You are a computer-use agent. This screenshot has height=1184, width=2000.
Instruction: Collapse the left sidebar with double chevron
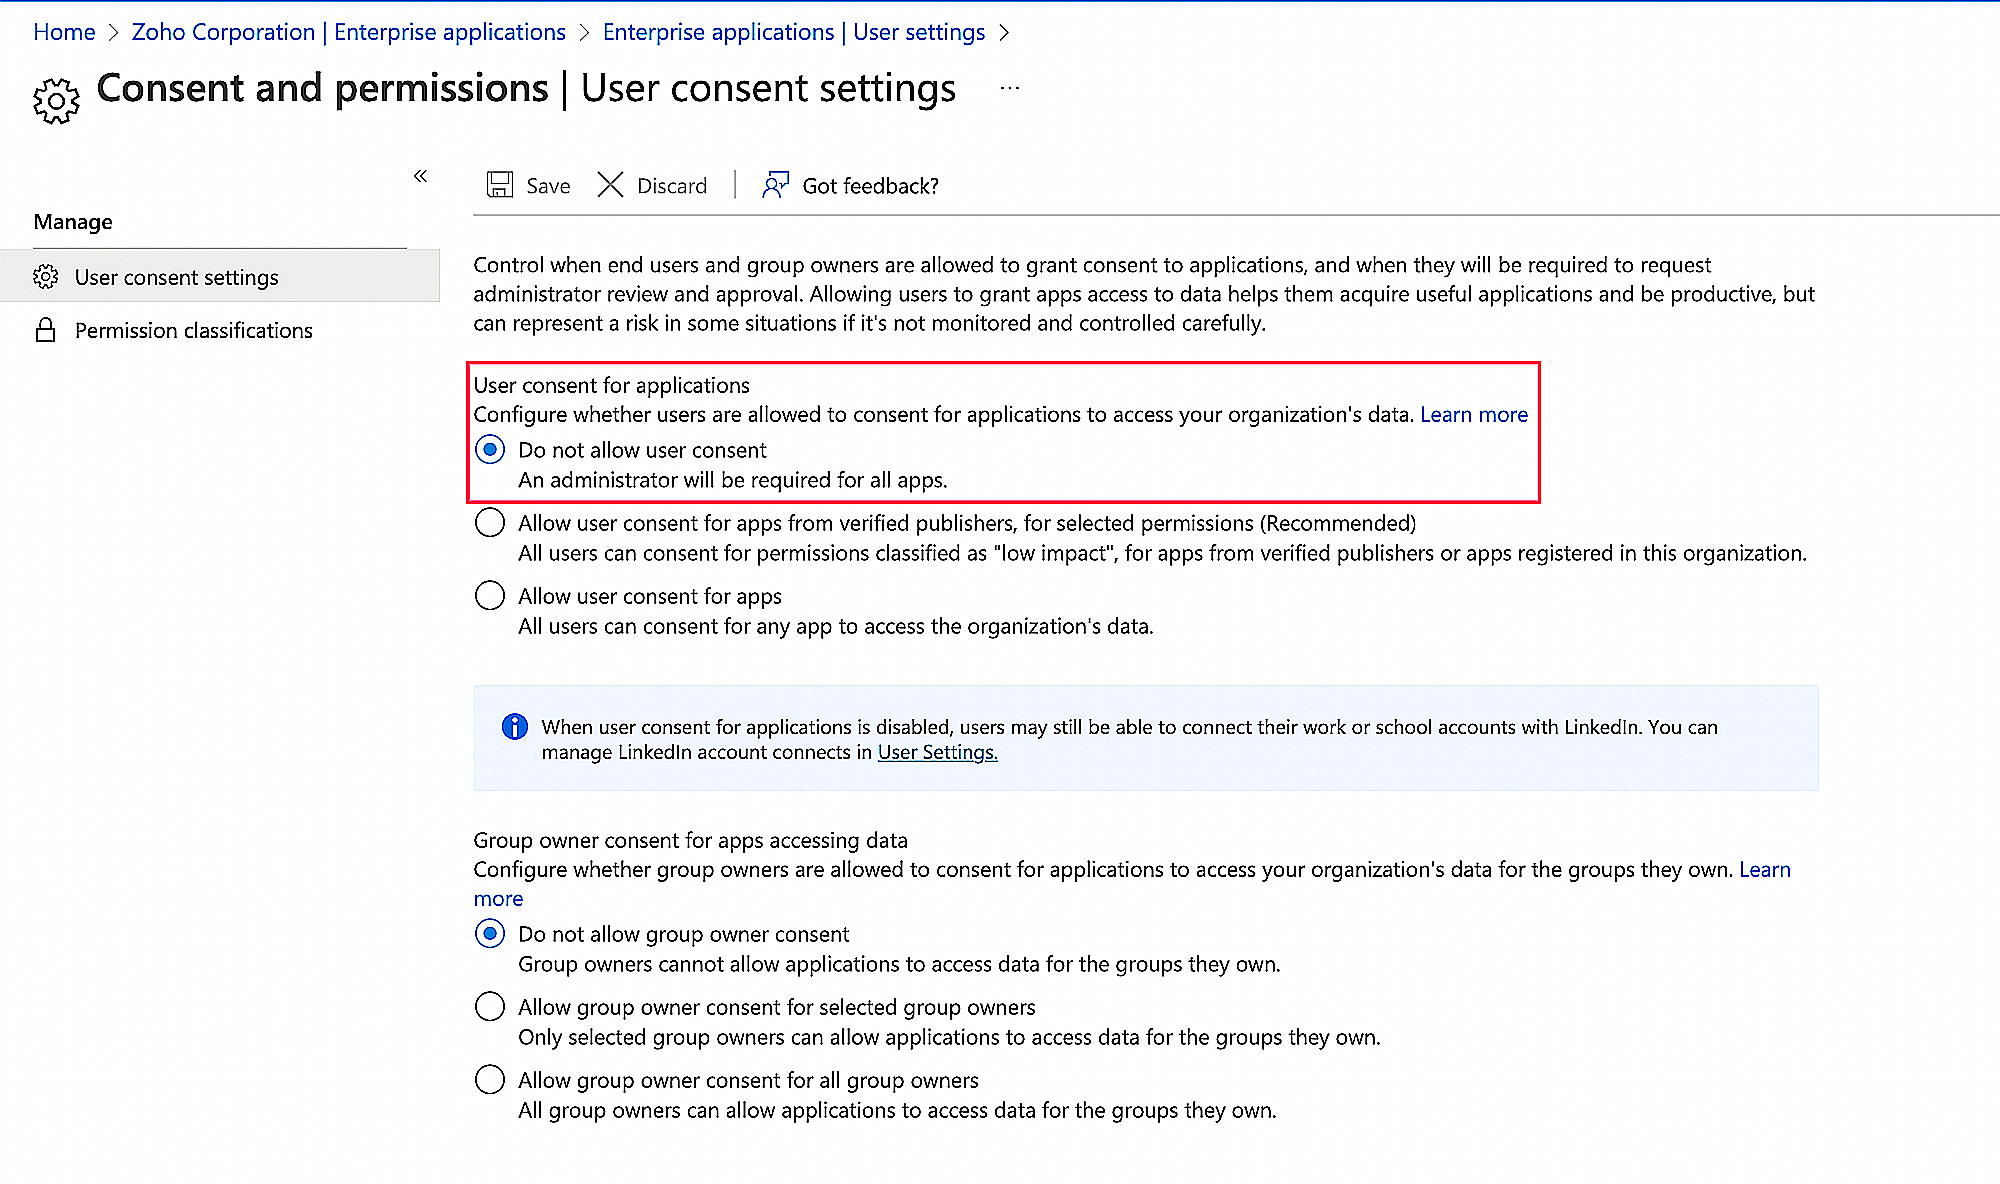pos(421,176)
